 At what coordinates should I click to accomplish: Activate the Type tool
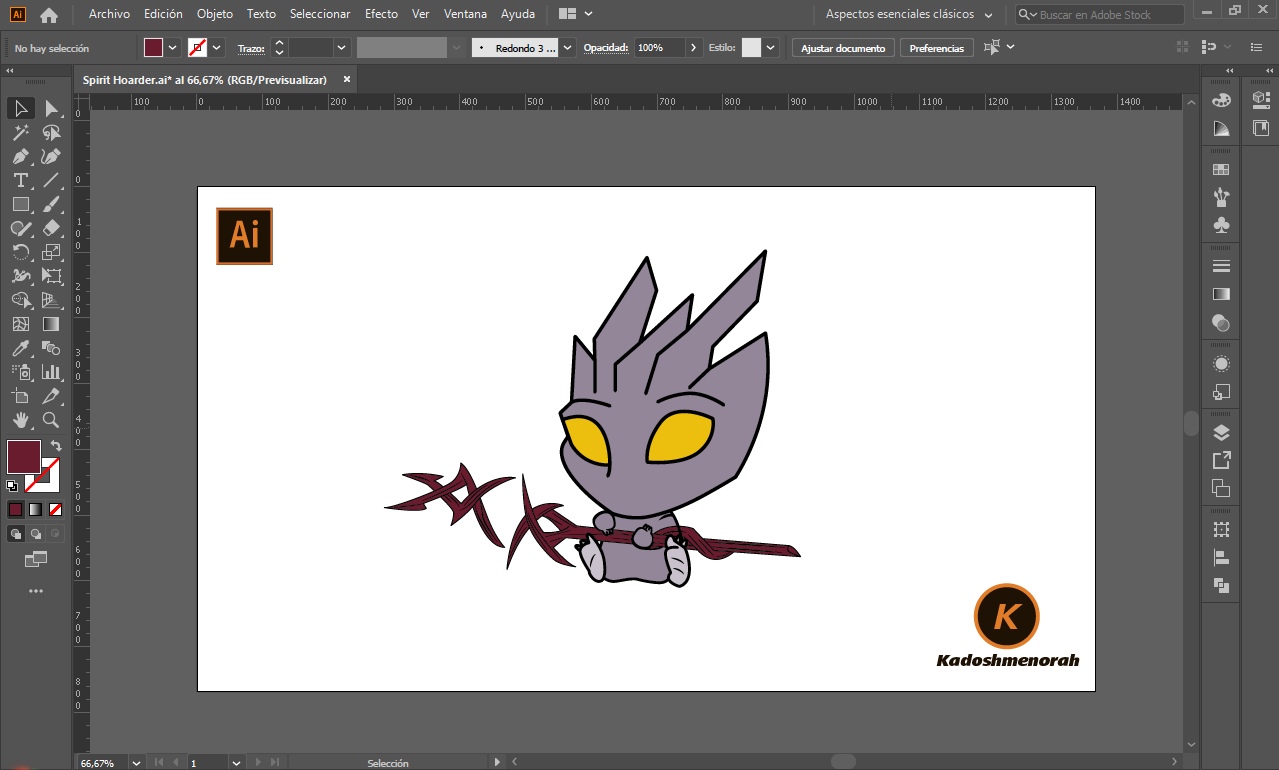20,180
